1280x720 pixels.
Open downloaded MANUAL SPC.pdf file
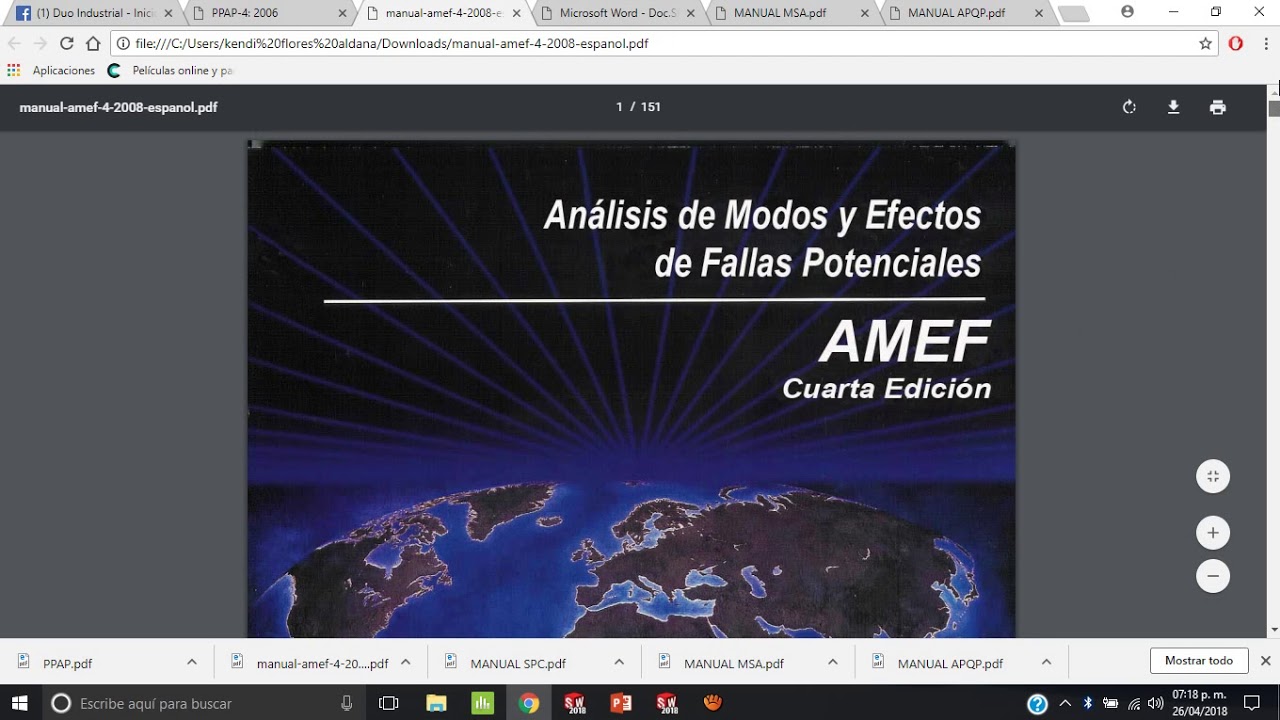pos(520,662)
